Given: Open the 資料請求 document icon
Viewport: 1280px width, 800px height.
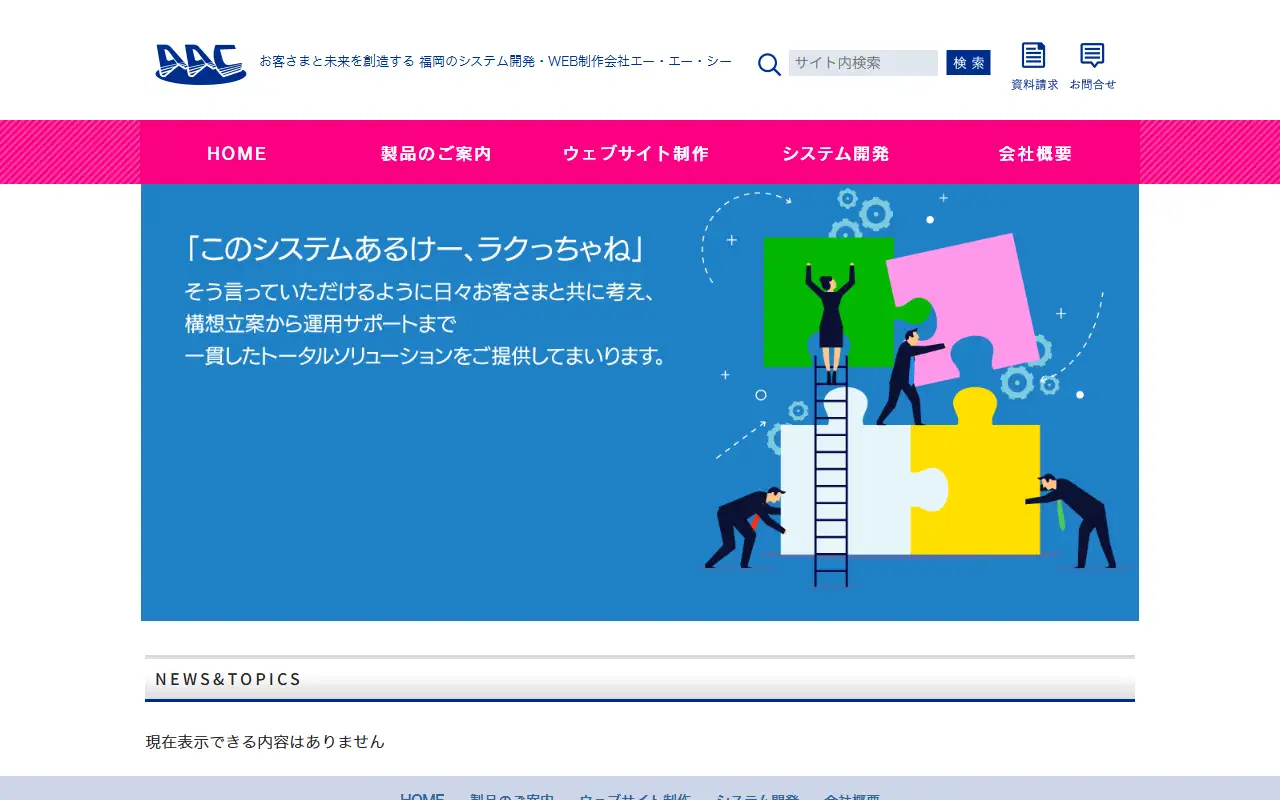Looking at the screenshot, I should [x=1034, y=67].
